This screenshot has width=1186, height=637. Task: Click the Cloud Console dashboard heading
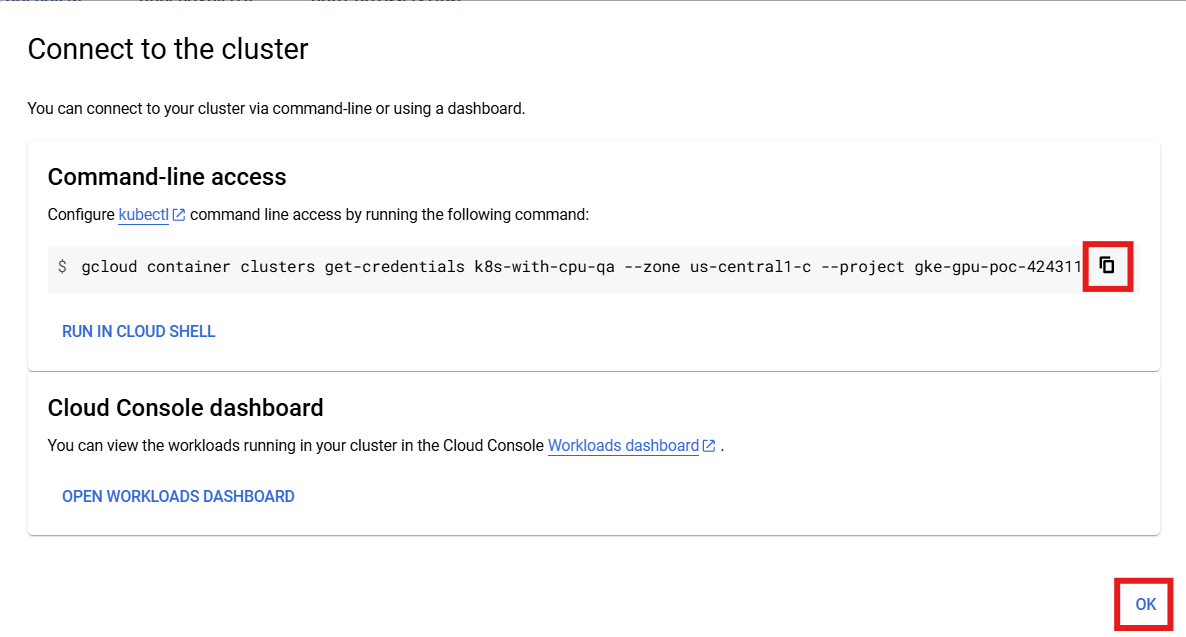coord(185,408)
